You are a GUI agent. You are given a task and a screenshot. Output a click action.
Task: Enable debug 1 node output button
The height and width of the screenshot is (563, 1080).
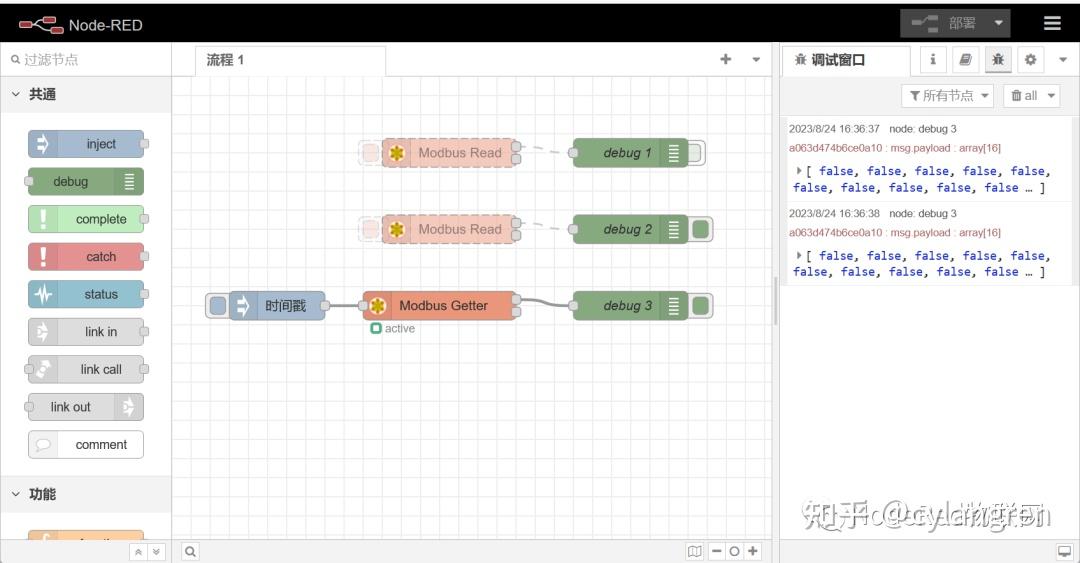[695, 153]
